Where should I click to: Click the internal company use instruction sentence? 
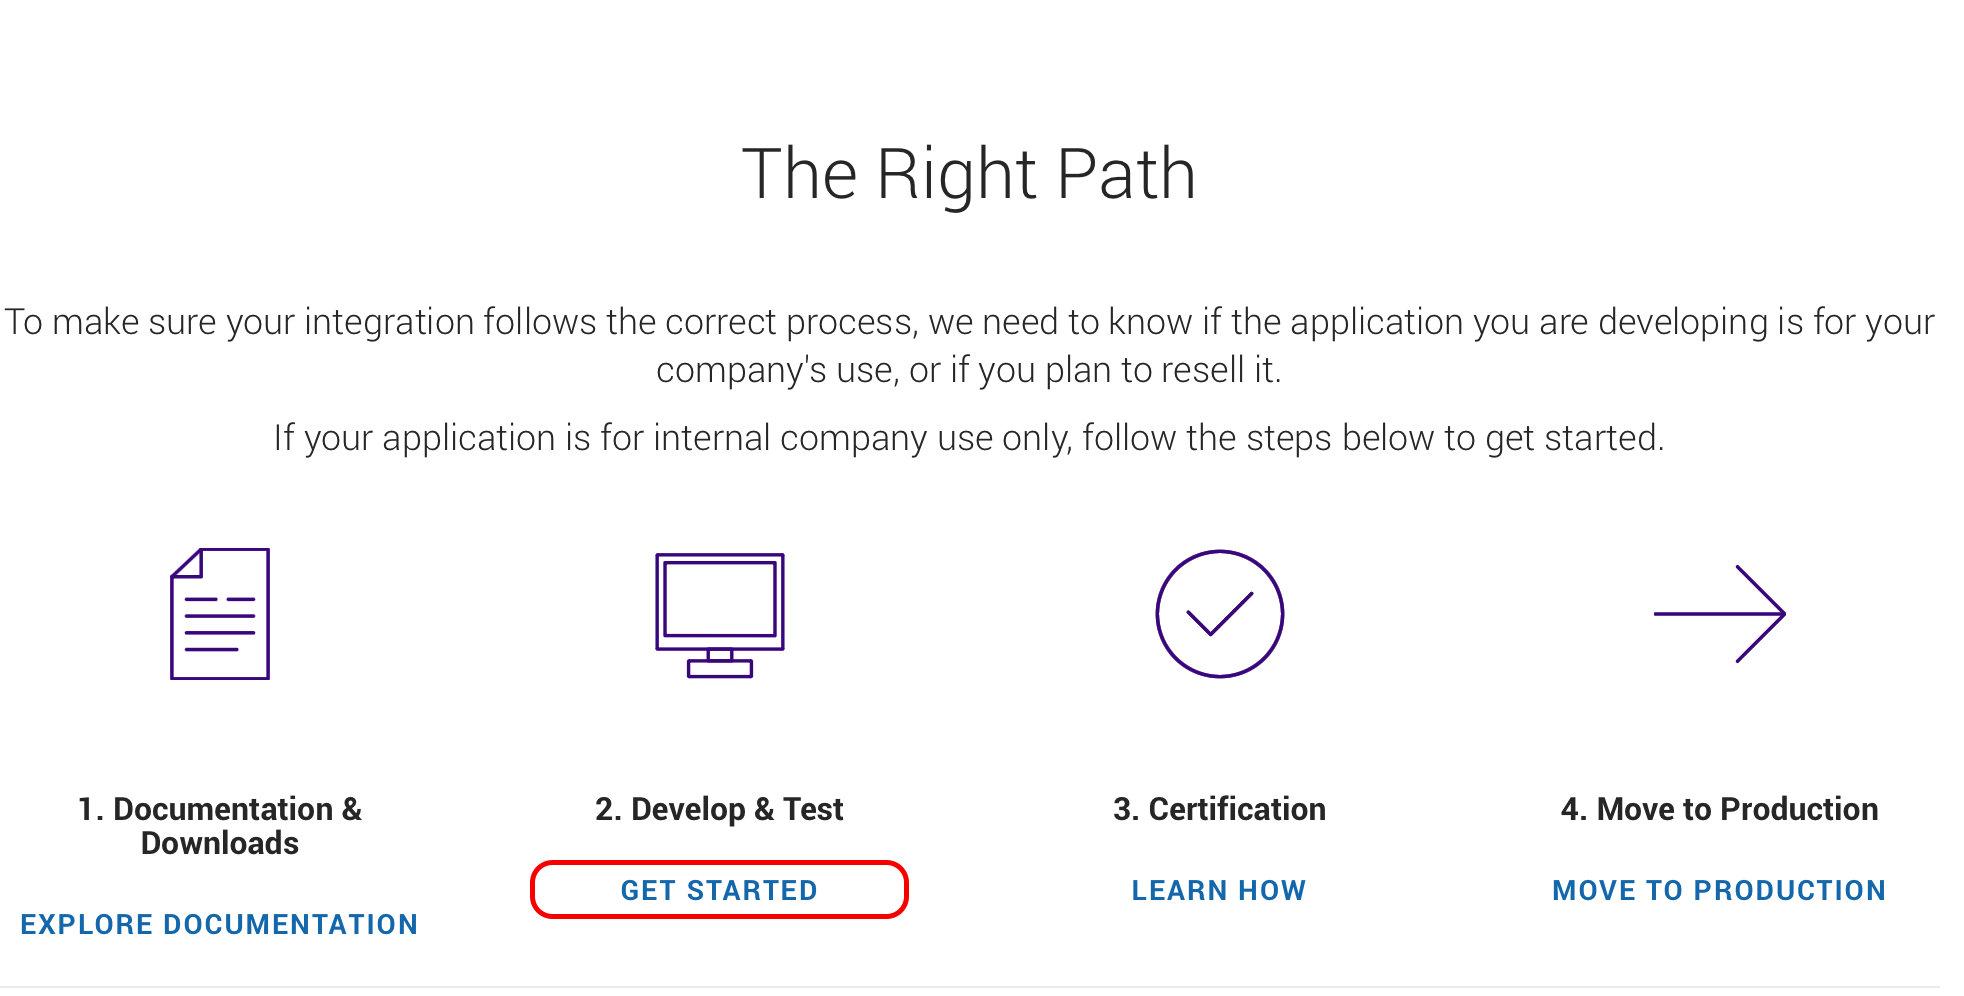click(x=970, y=437)
